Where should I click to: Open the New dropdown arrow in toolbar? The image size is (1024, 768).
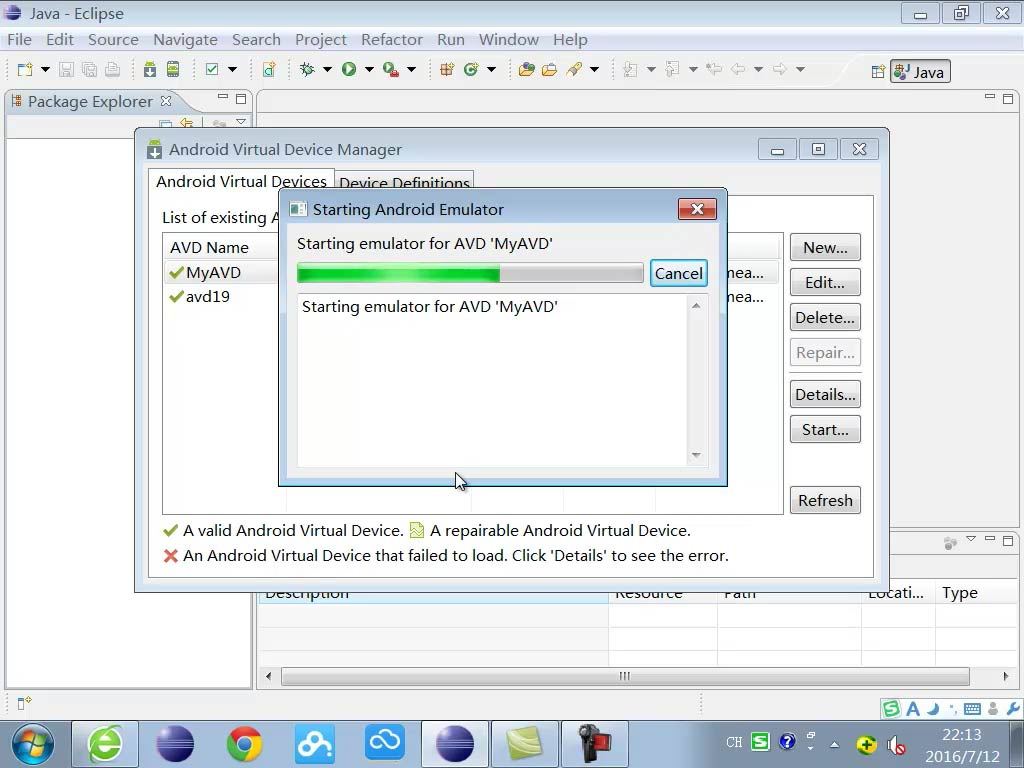click(45, 69)
